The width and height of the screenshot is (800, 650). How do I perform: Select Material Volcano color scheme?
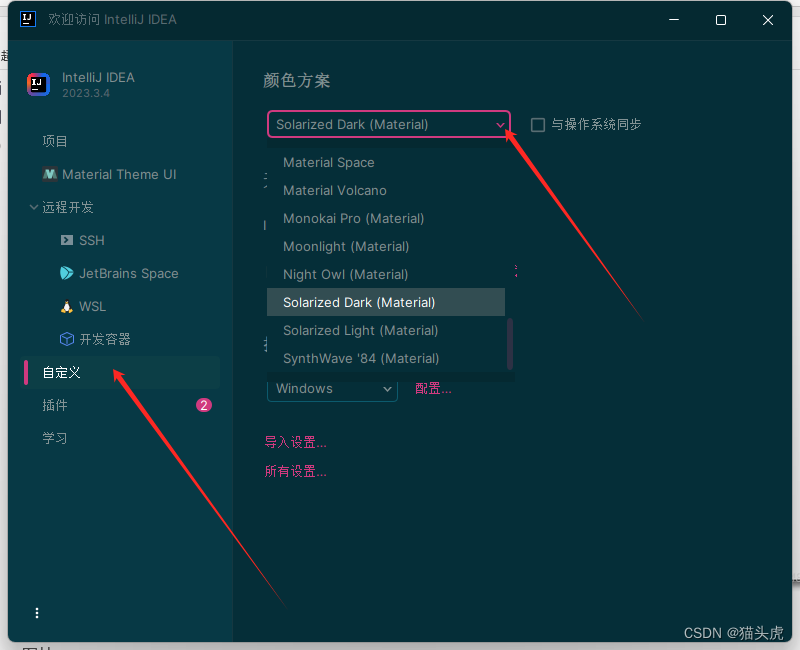pos(386,190)
